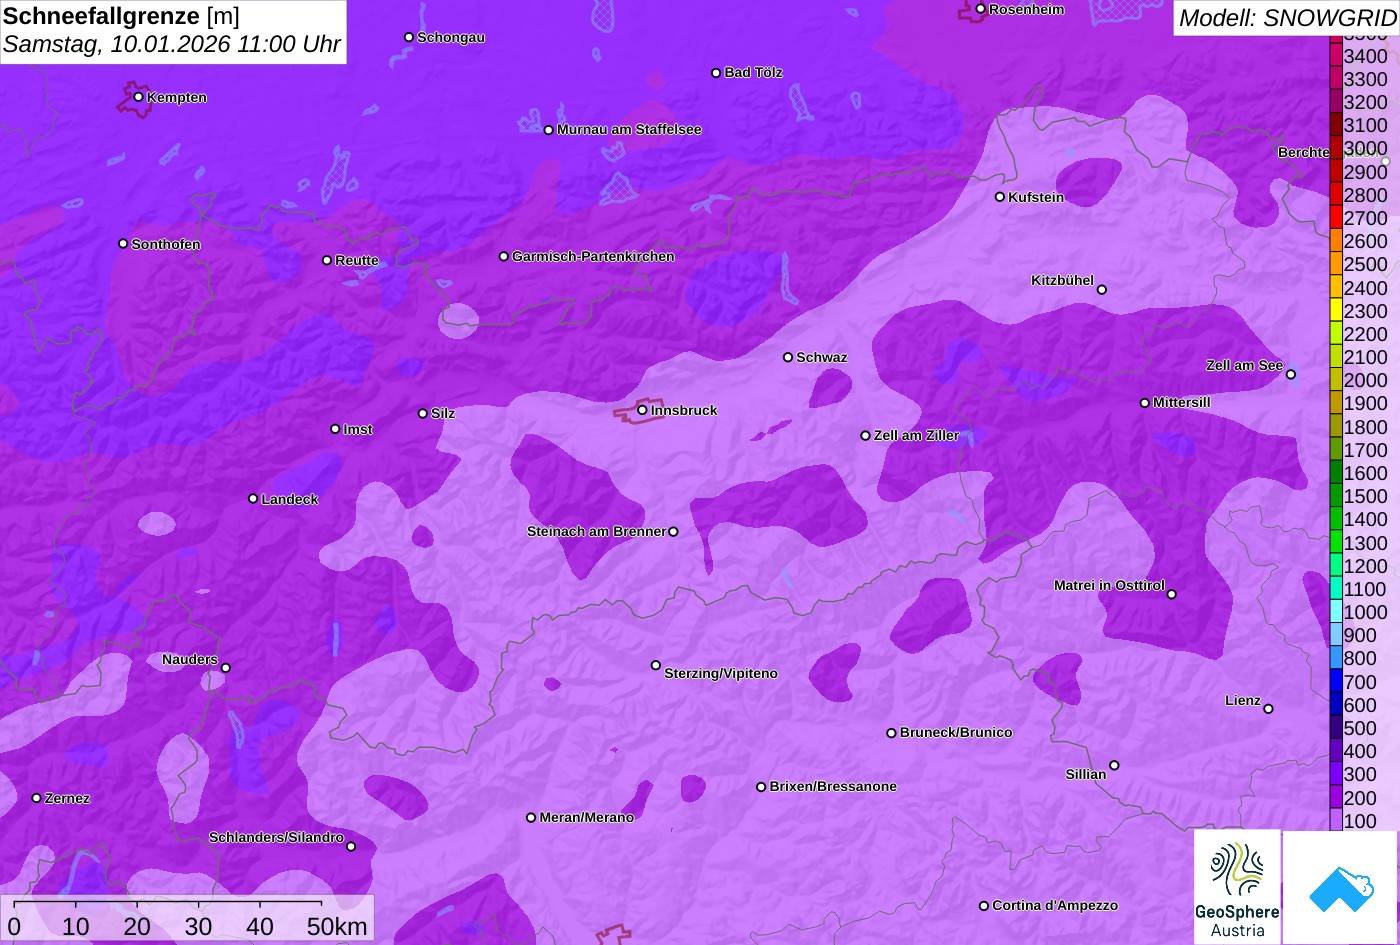Click the Mittersill marker dot
Viewport: 1400px width, 945px height.
click(x=1144, y=403)
